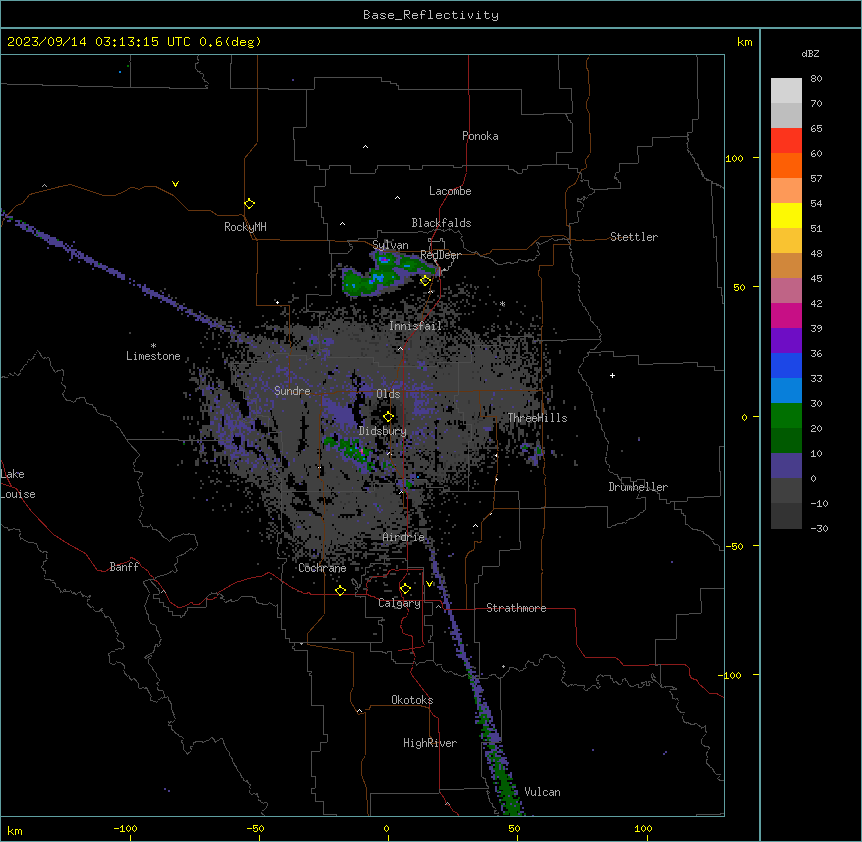Click the red 60-65 dBZ legend swatch
Image resolution: width=862 pixels, height=842 pixels.
tap(786, 141)
